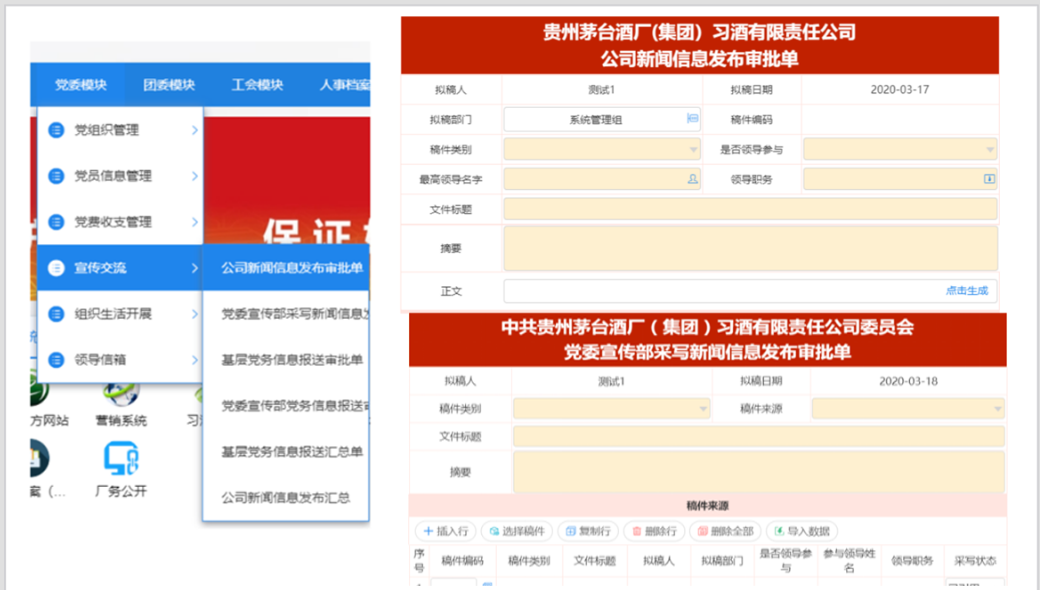Click picker icon in 领导职务 field
The image size is (1040, 590).
tap(989, 179)
